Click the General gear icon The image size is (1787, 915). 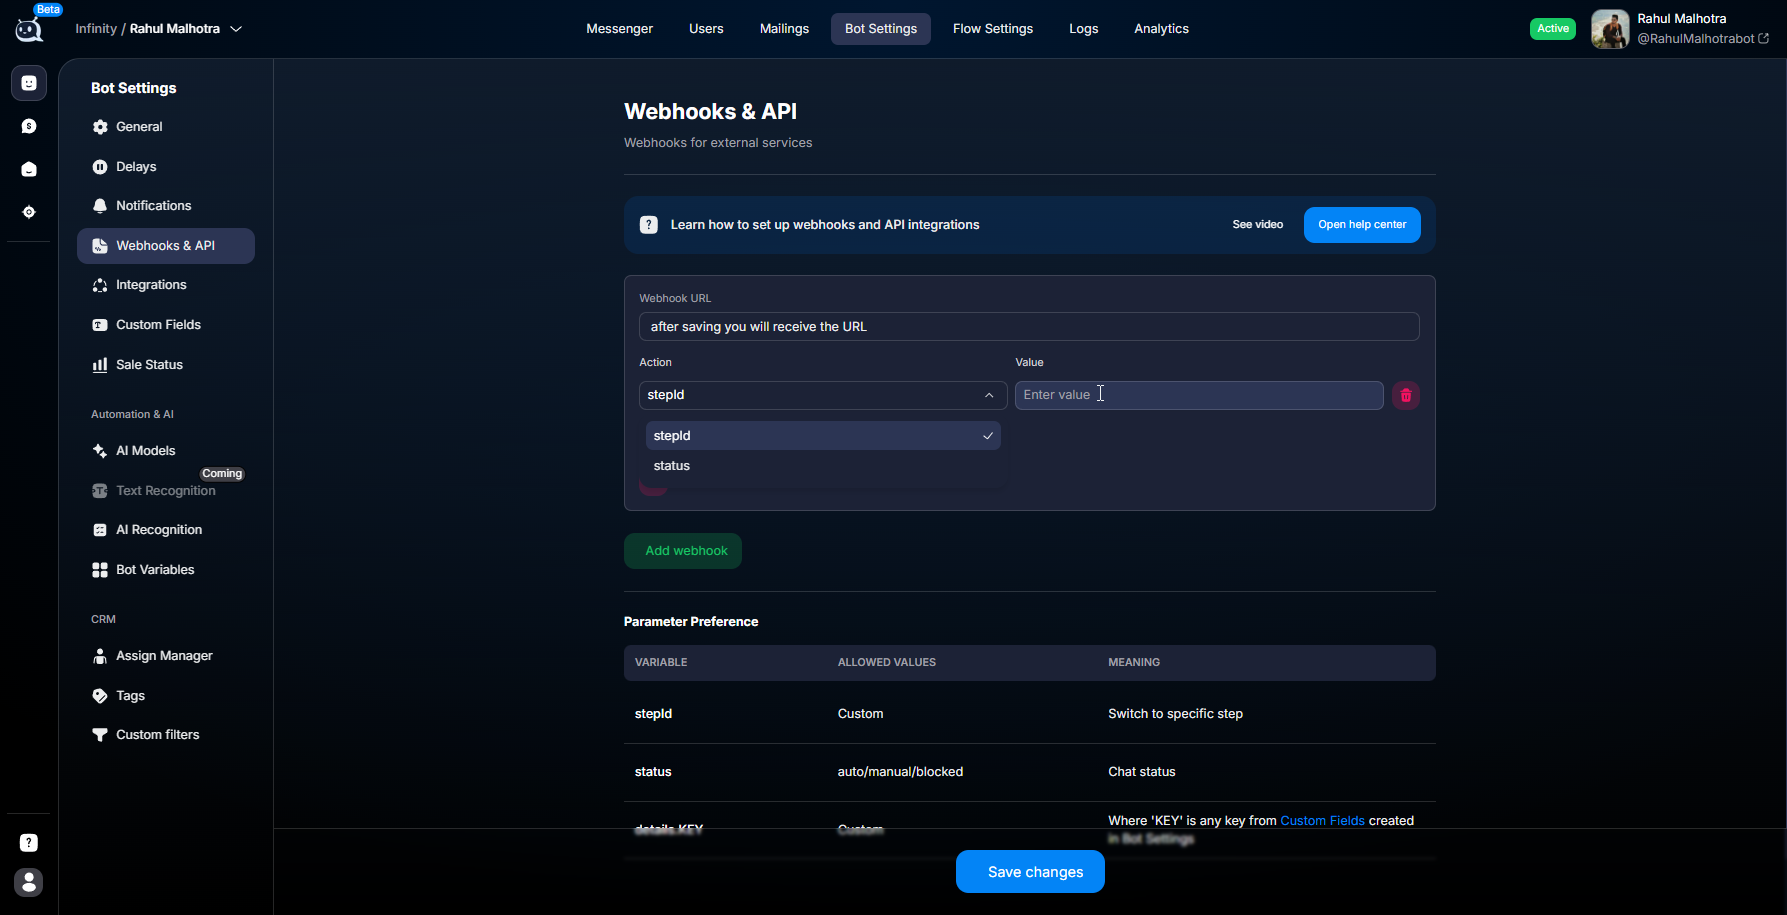(100, 127)
